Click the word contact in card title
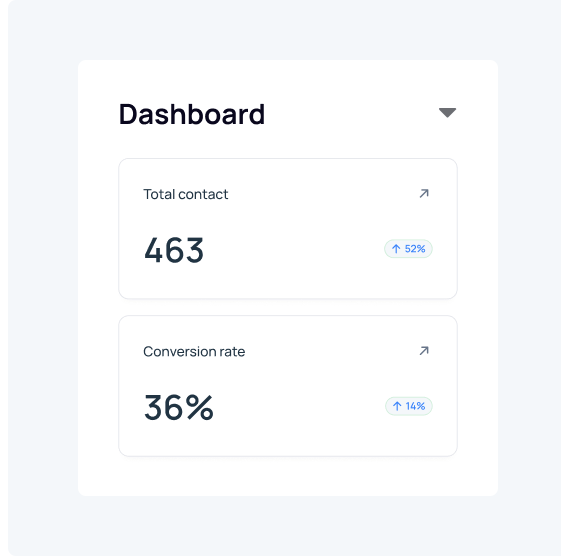The height and width of the screenshot is (556, 561). tap(203, 194)
